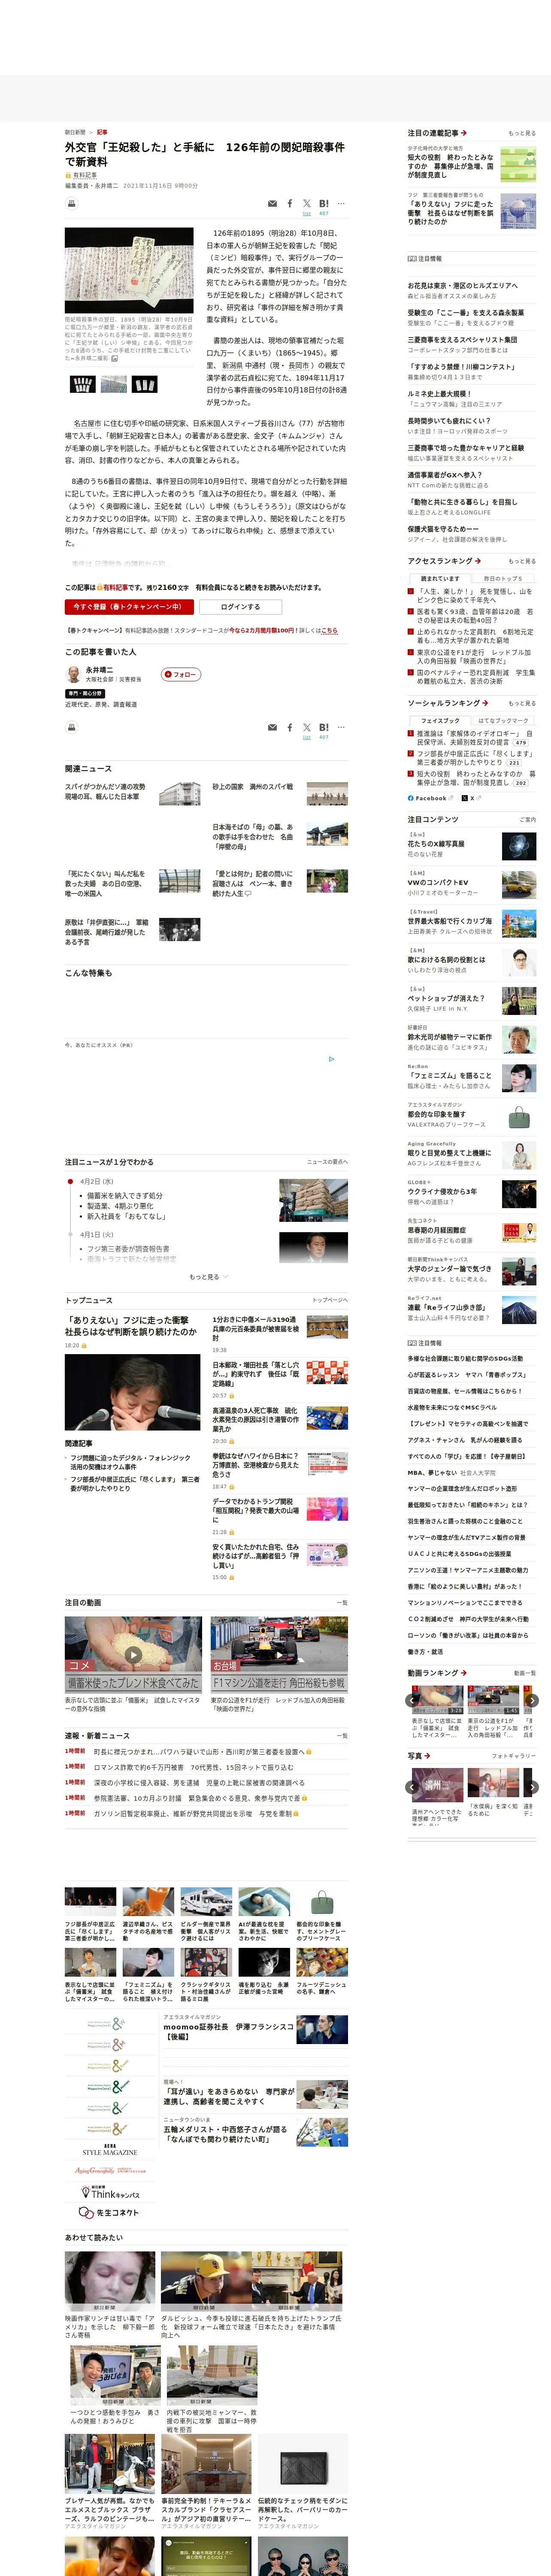
Task: Open the ニュースの要点へ link
Action: click(x=328, y=1162)
